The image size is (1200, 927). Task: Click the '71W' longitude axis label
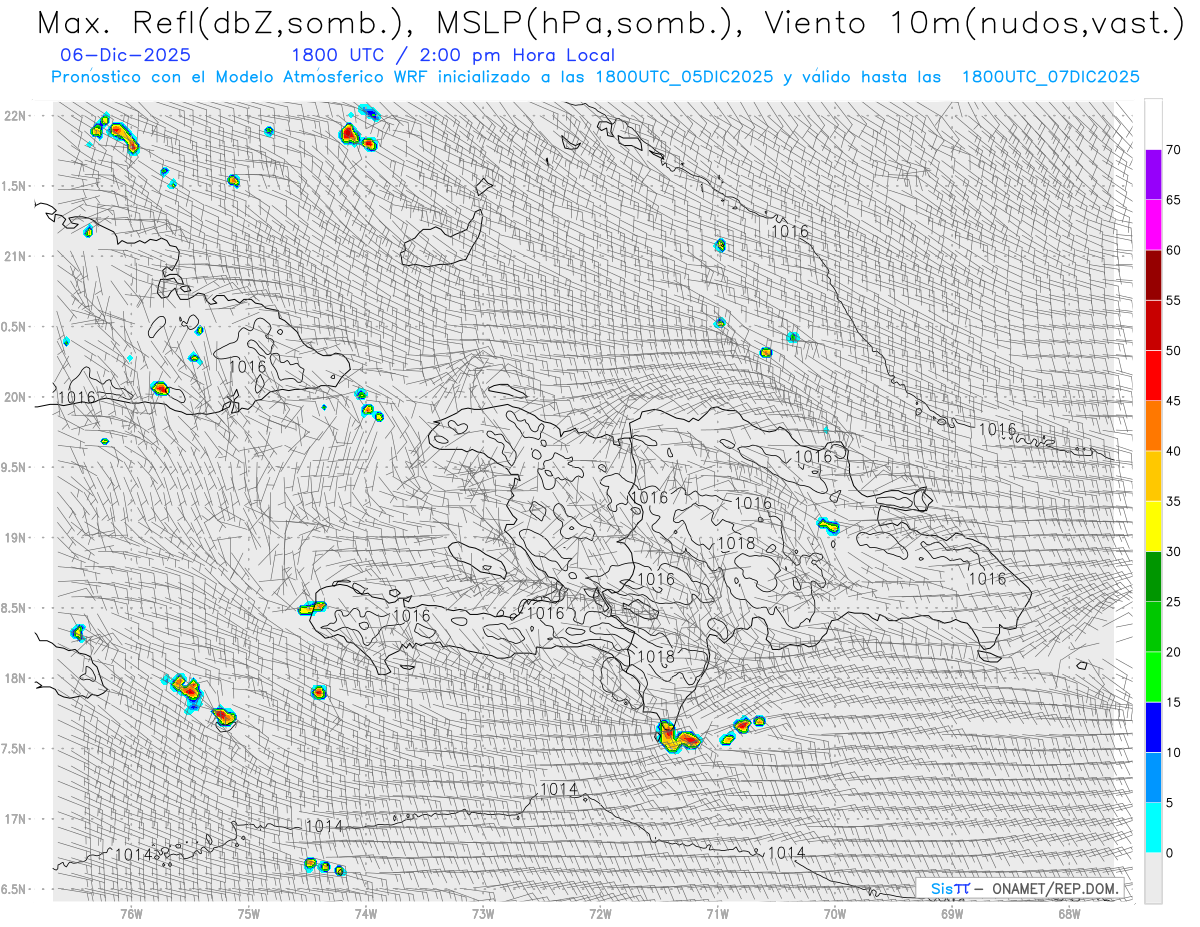click(717, 912)
